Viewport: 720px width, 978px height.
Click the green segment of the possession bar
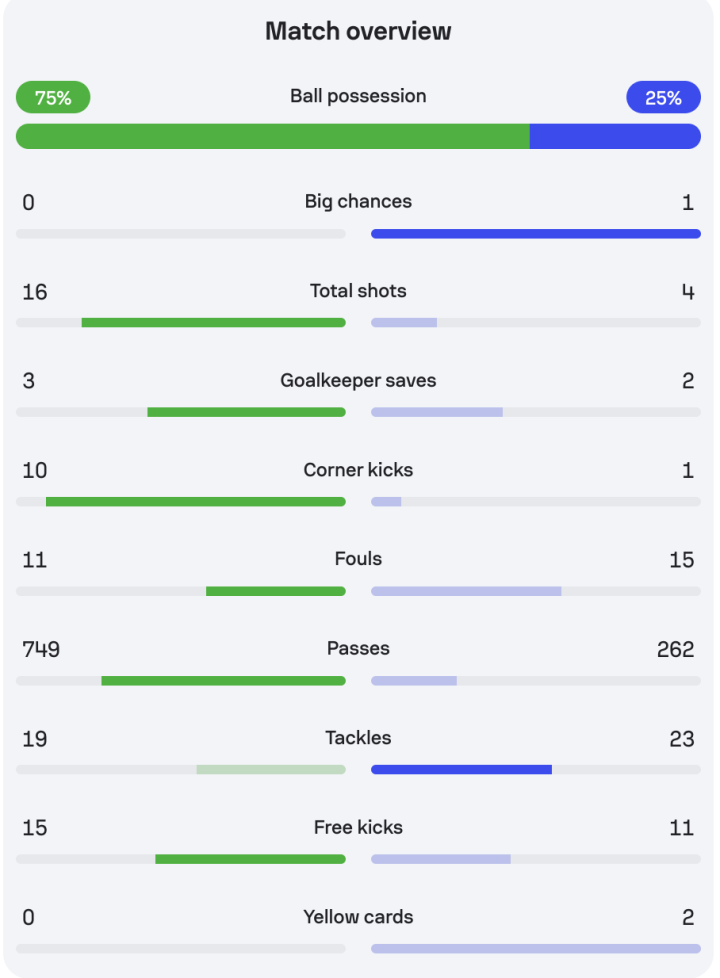click(272, 136)
